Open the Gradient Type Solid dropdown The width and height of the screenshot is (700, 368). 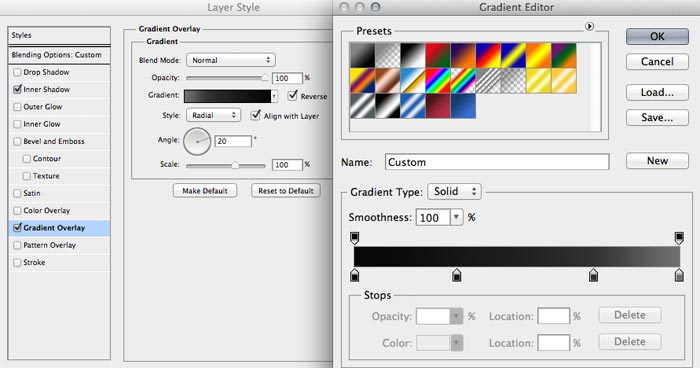[x=454, y=192]
